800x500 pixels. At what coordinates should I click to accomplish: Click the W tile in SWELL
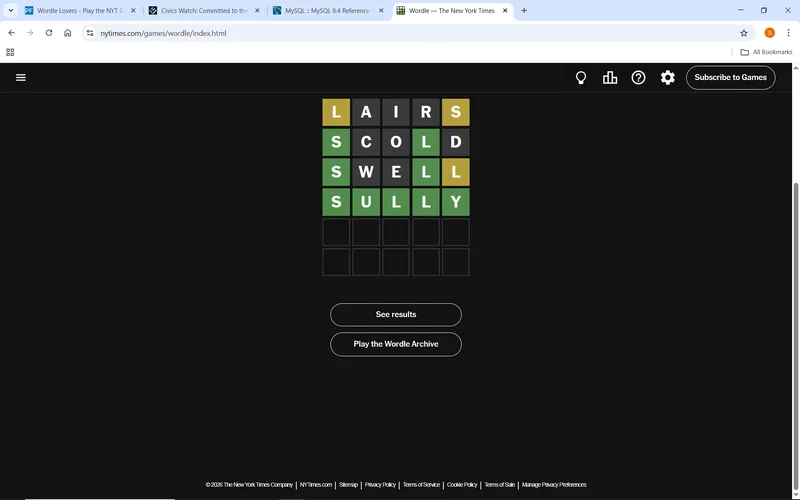coord(366,172)
